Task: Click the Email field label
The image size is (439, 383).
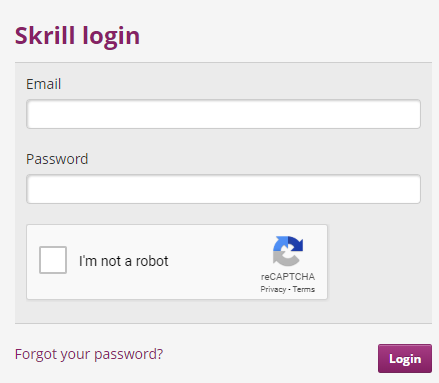Action: coord(44,84)
